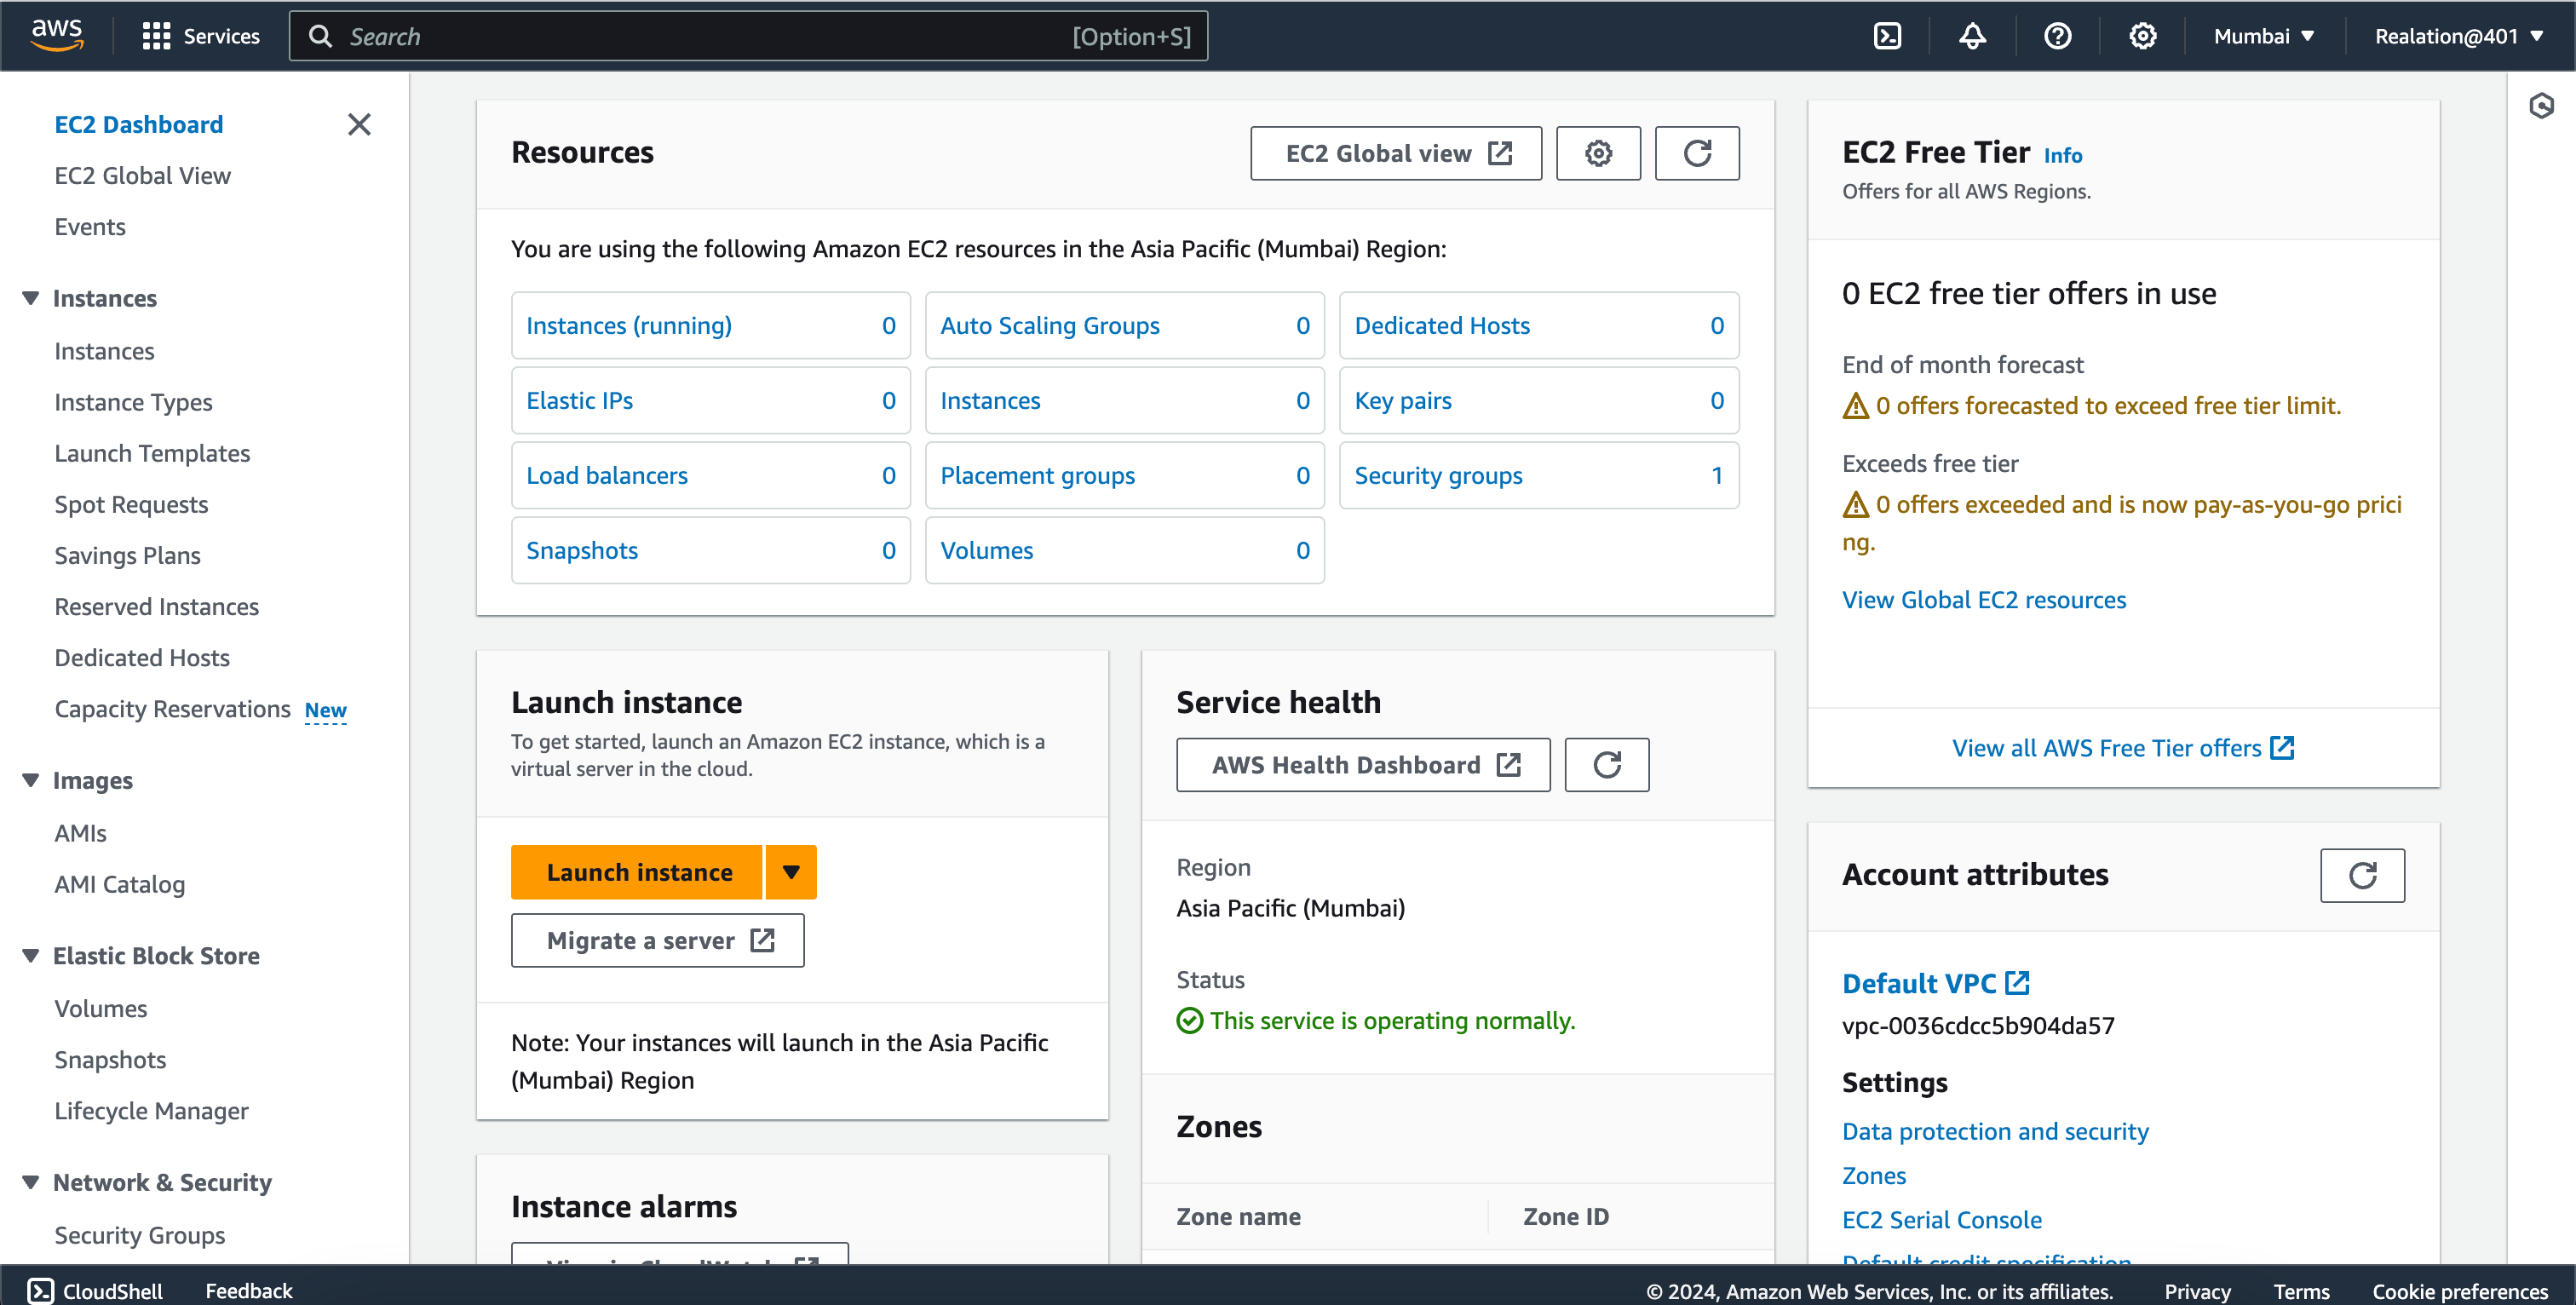Screen dimensions: 2576x1305
Task: Open Data protection and security settings
Action: point(1995,1131)
